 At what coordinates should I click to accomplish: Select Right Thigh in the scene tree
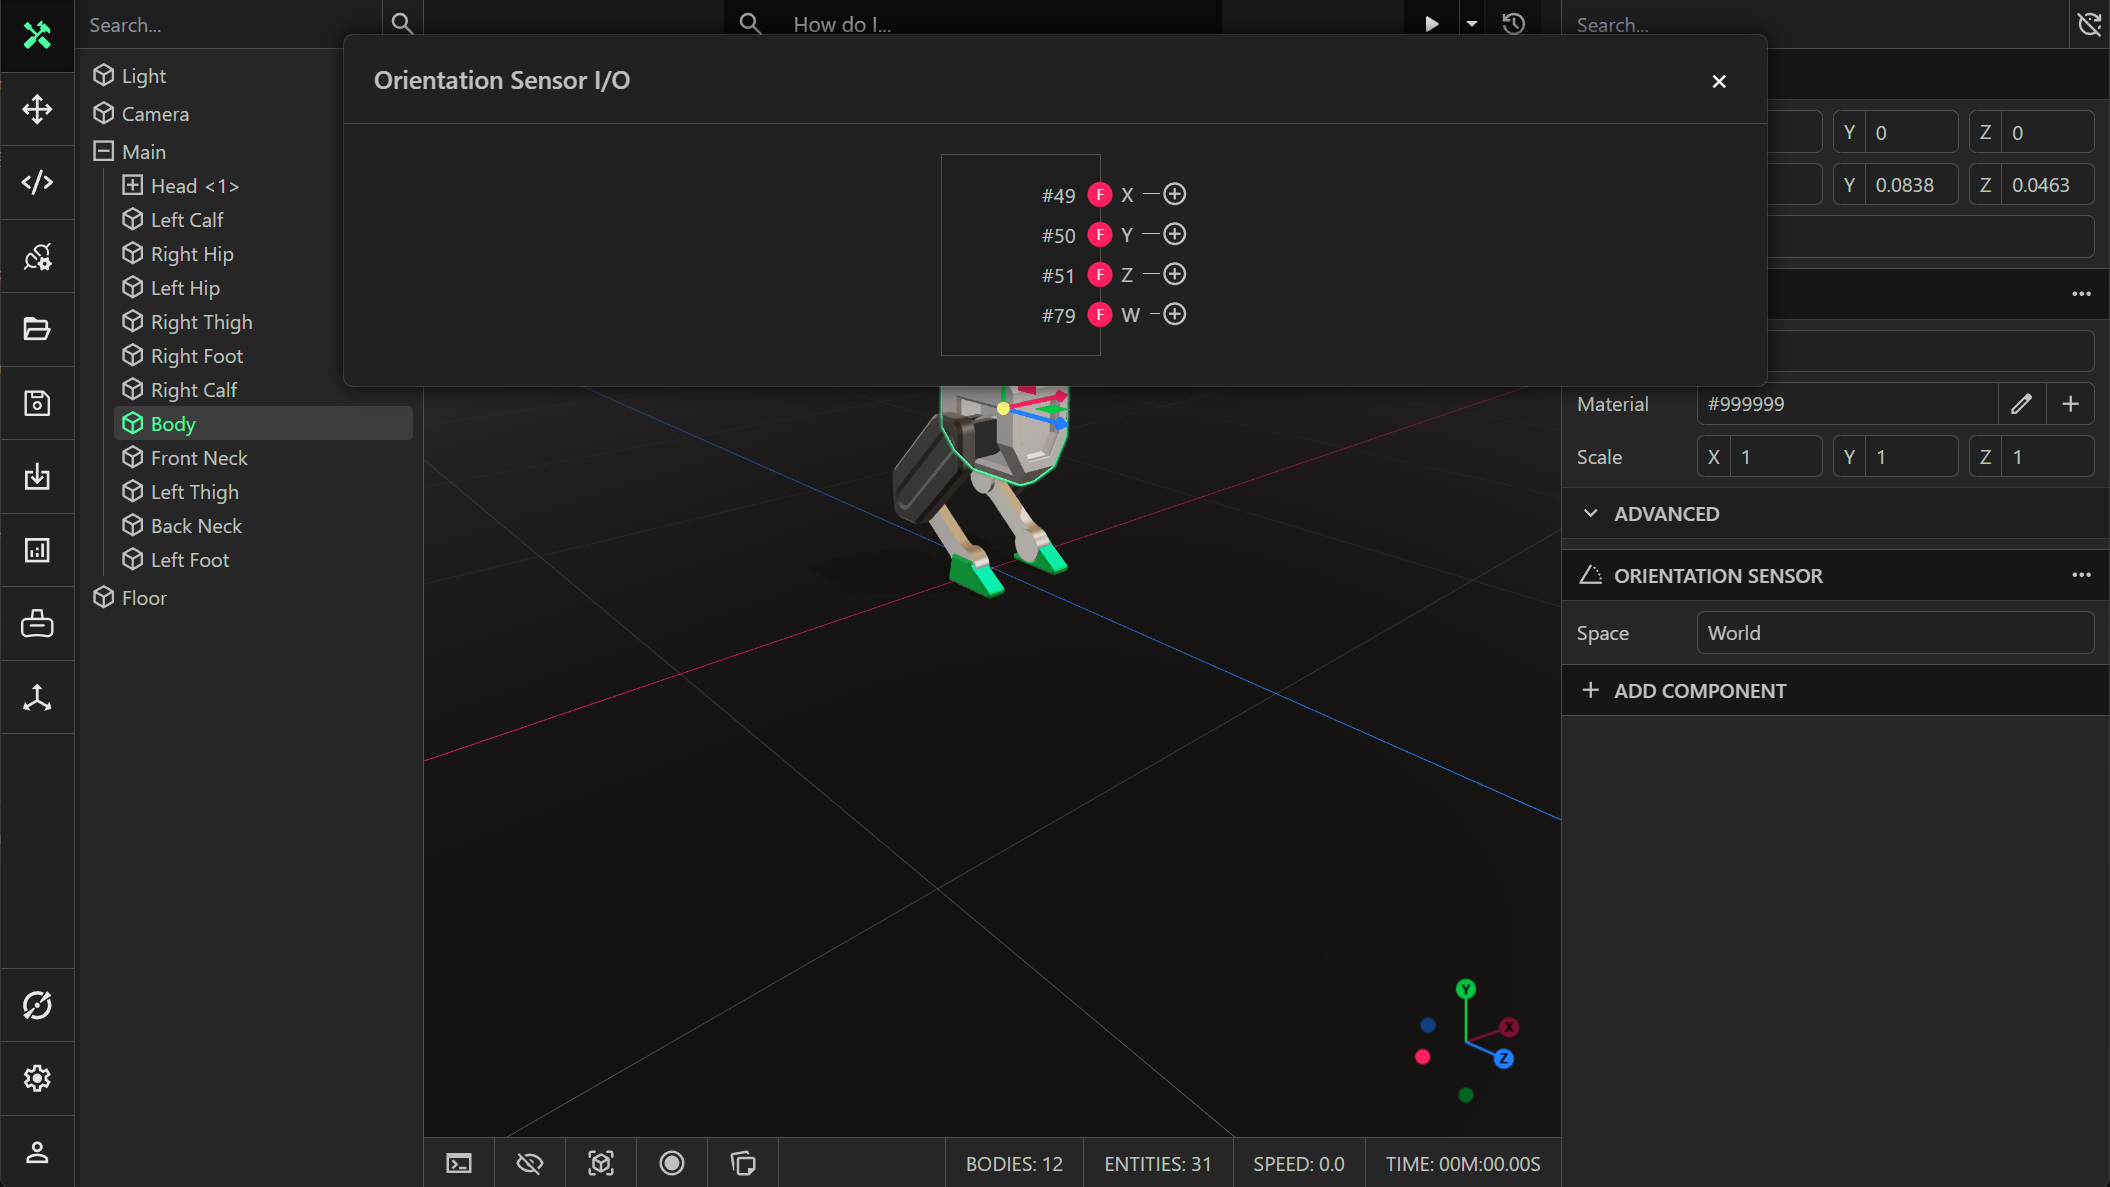[x=201, y=322]
